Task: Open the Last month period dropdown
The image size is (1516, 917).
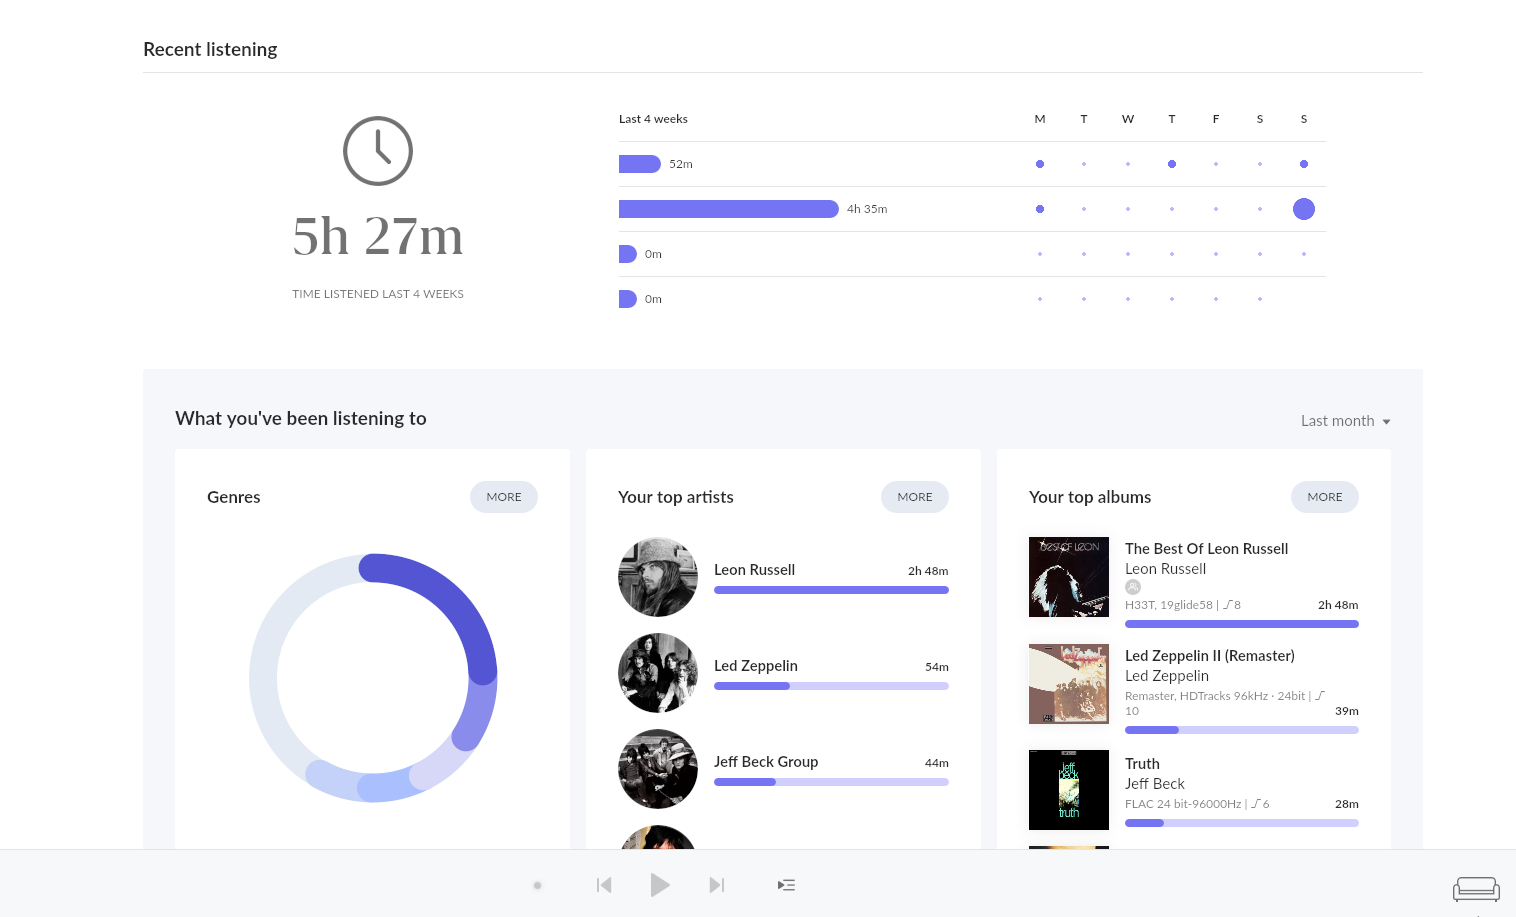Action: (1346, 421)
